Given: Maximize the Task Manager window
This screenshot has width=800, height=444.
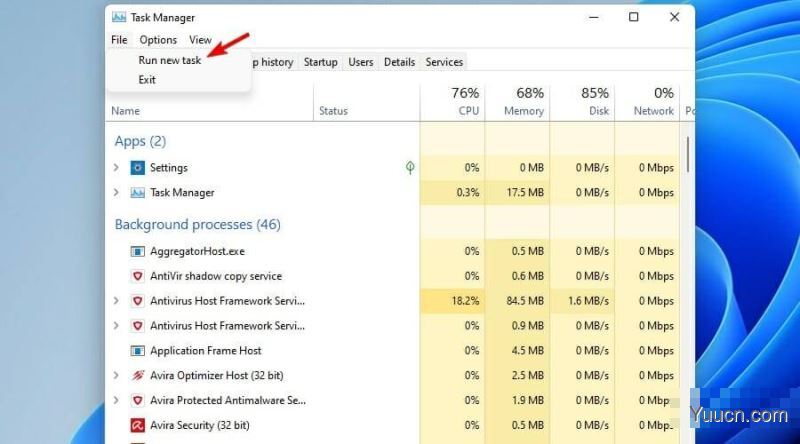Looking at the screenshot, I should tap(633, 17).
